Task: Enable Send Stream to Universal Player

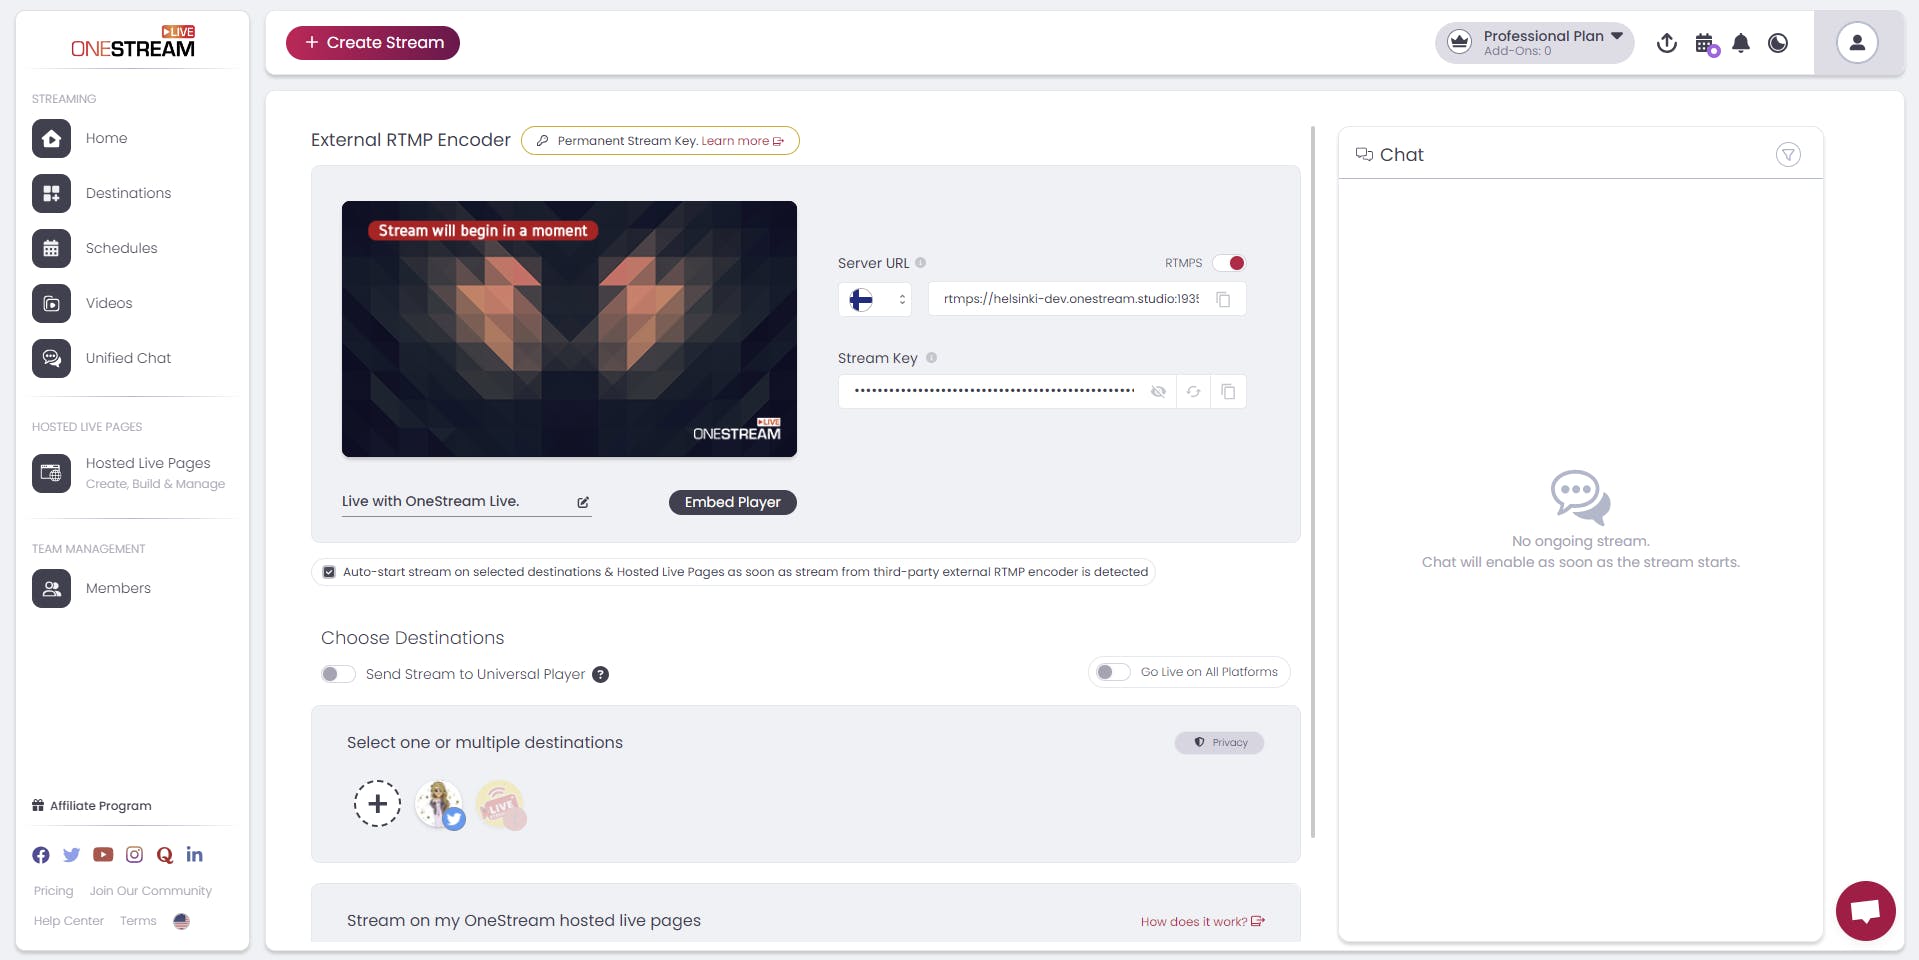Action: point(338,674)
